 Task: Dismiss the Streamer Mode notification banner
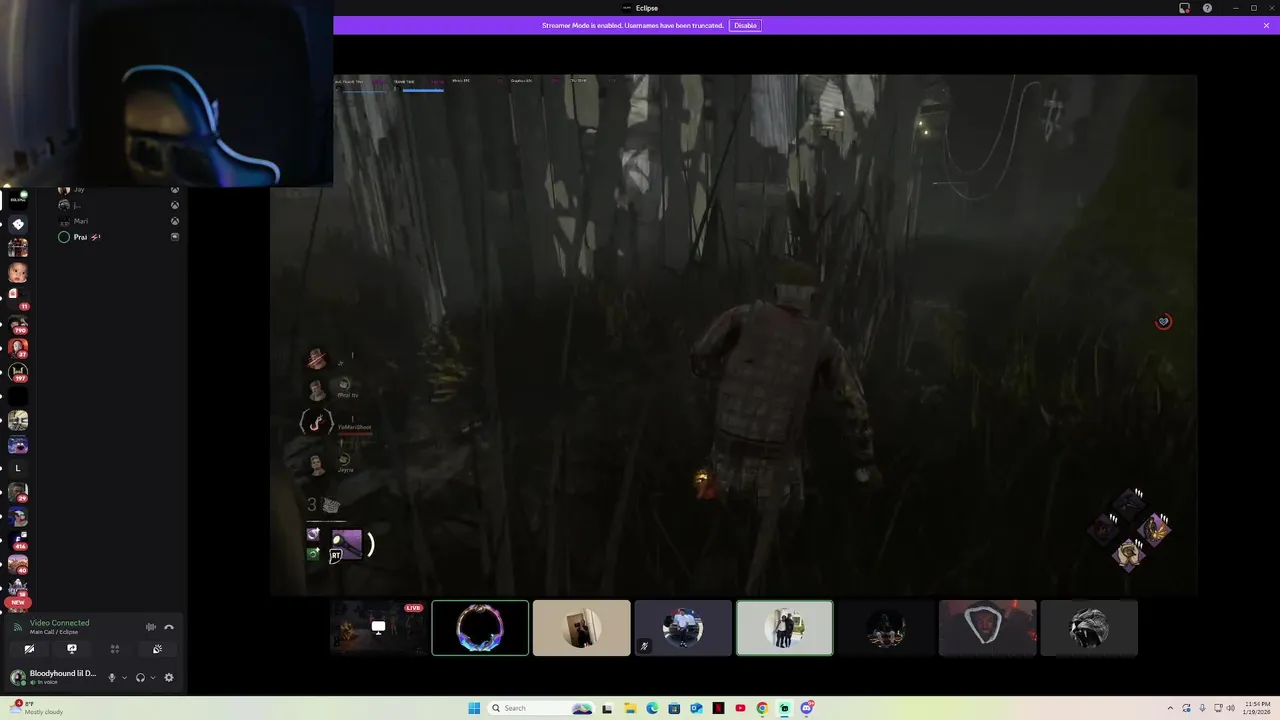coord(1266,25)
